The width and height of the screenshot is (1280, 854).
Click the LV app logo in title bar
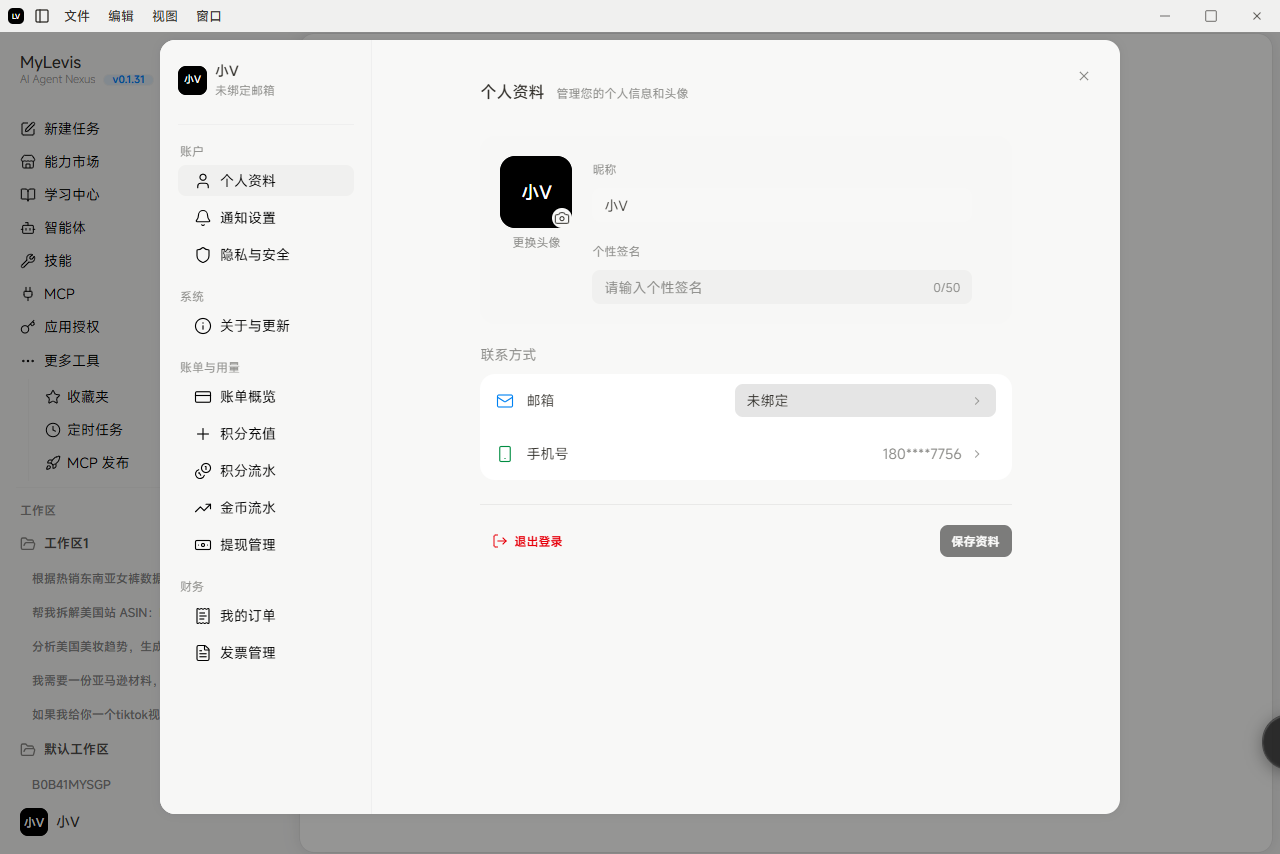click(16, 16)
